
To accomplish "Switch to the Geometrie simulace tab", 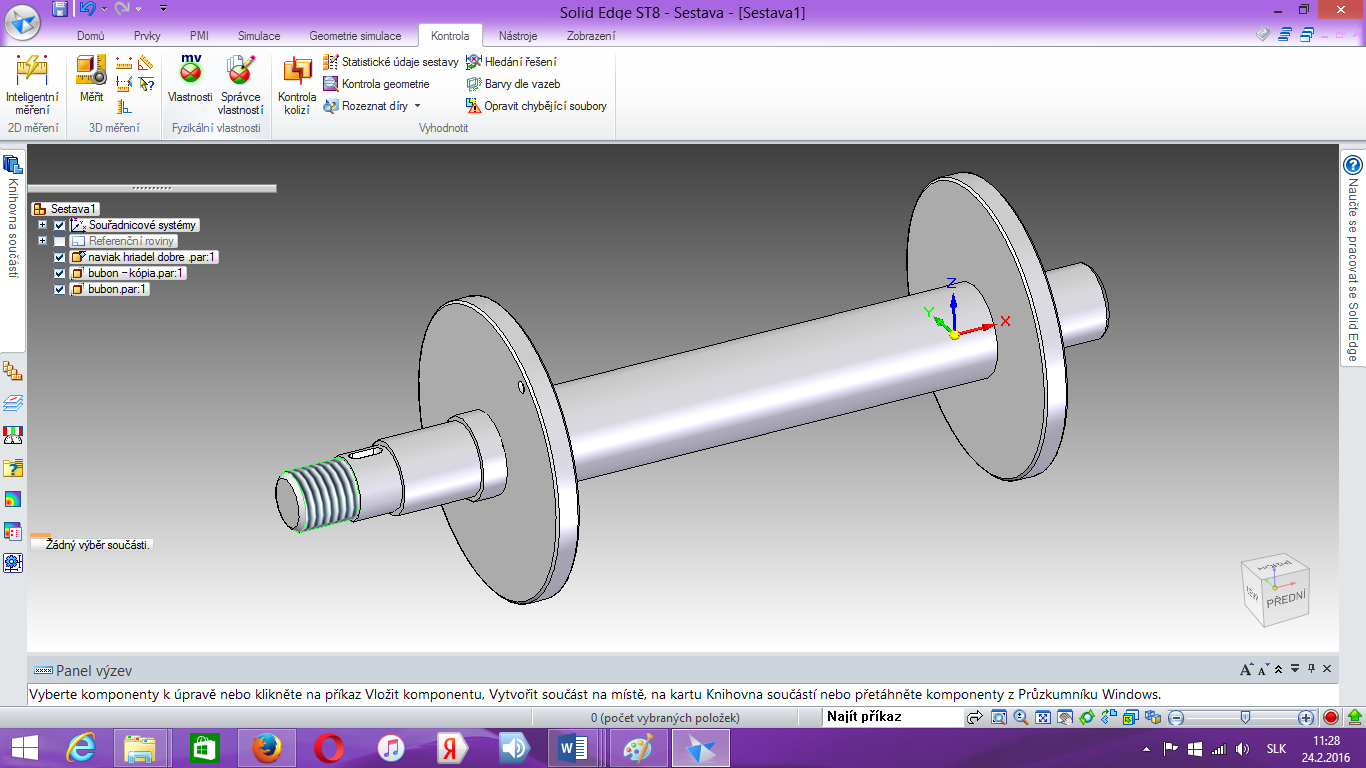I will (x=355, y=36).
